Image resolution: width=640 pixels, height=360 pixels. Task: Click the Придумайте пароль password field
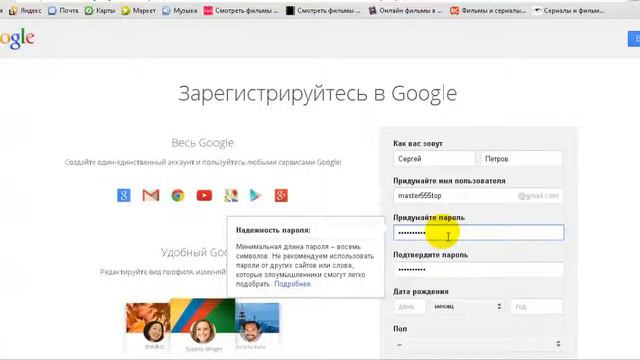478,232
